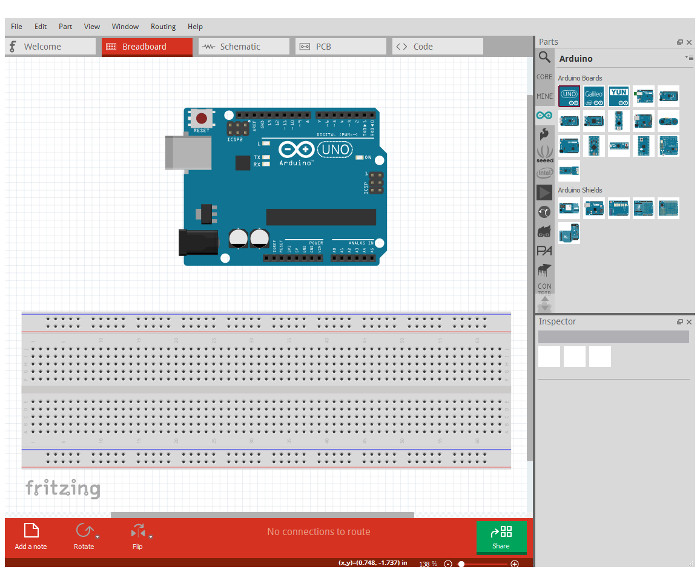The image size is (700, 572).
Task: Open the Intel parts bin
Action: coord(545,172)
